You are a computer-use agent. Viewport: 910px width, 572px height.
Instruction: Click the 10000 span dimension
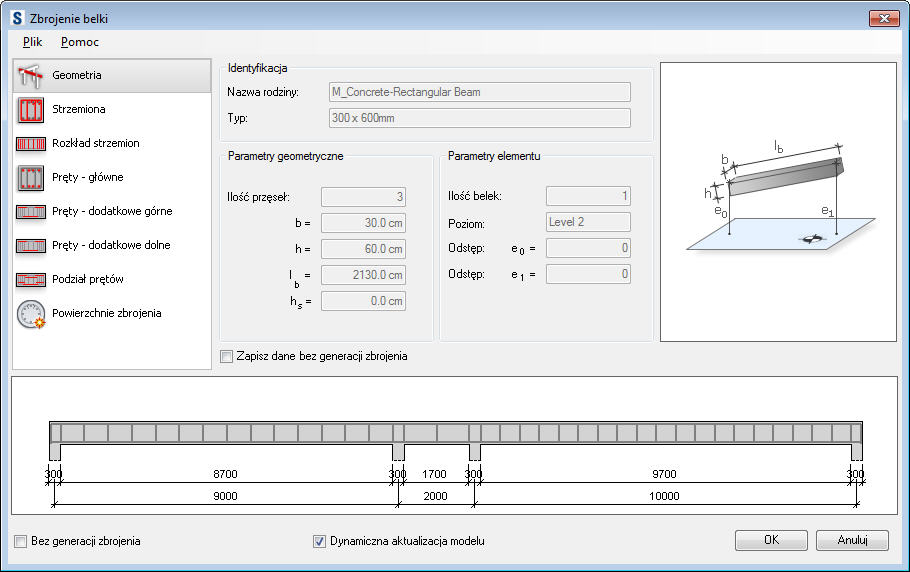click(664, 496)
